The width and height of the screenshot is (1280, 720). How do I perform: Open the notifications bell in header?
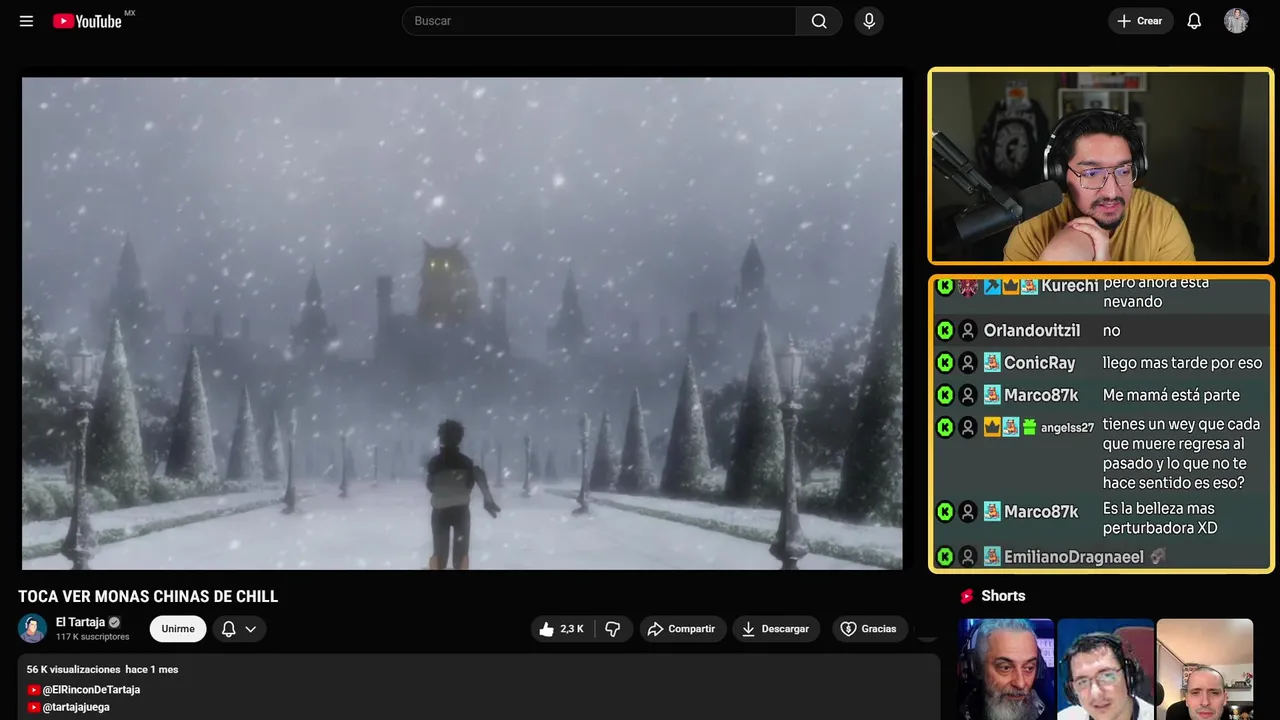[1194, 21]
